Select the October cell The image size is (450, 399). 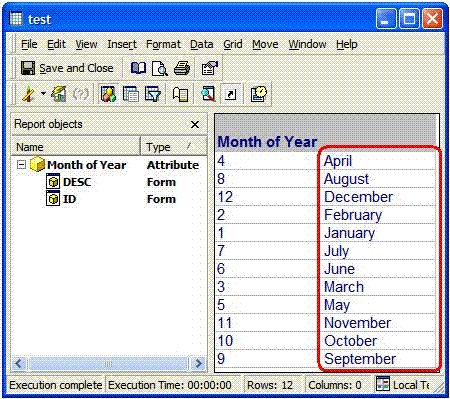380,341
